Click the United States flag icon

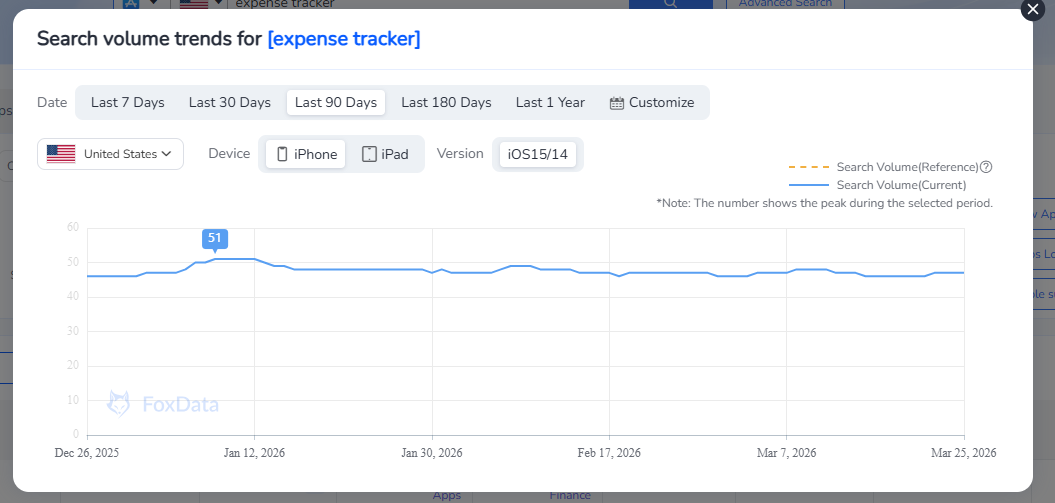(x=61, y=154)
